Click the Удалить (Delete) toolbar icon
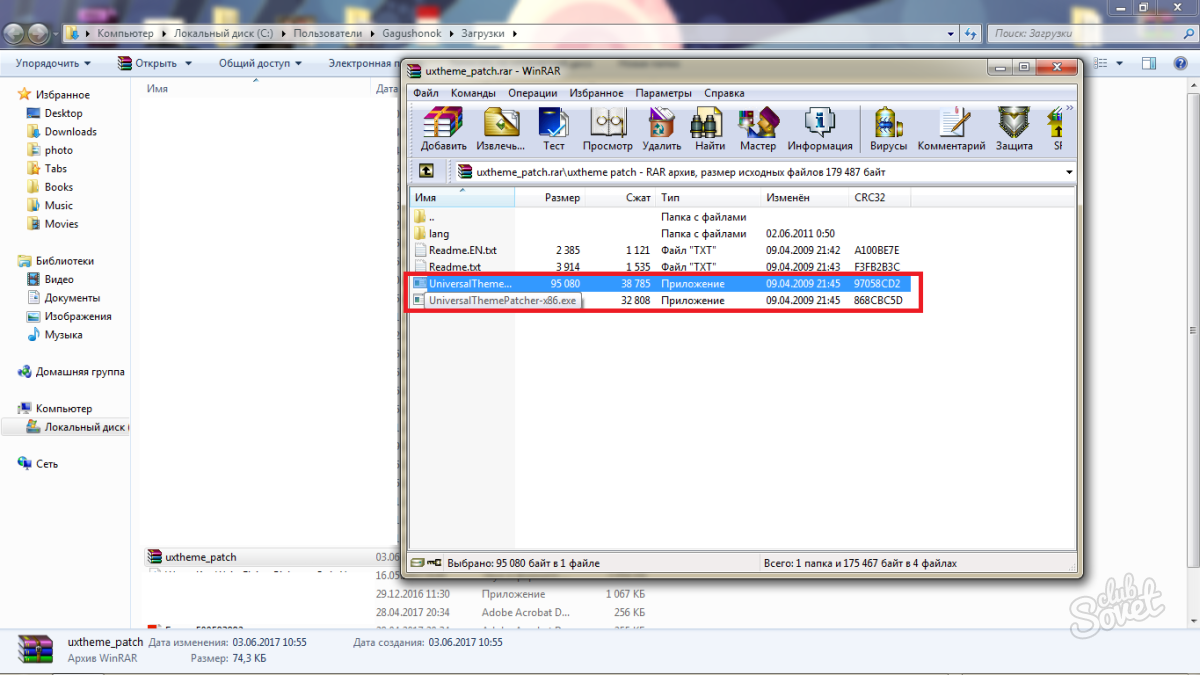 pyautogui.click(x=661, y=129)
